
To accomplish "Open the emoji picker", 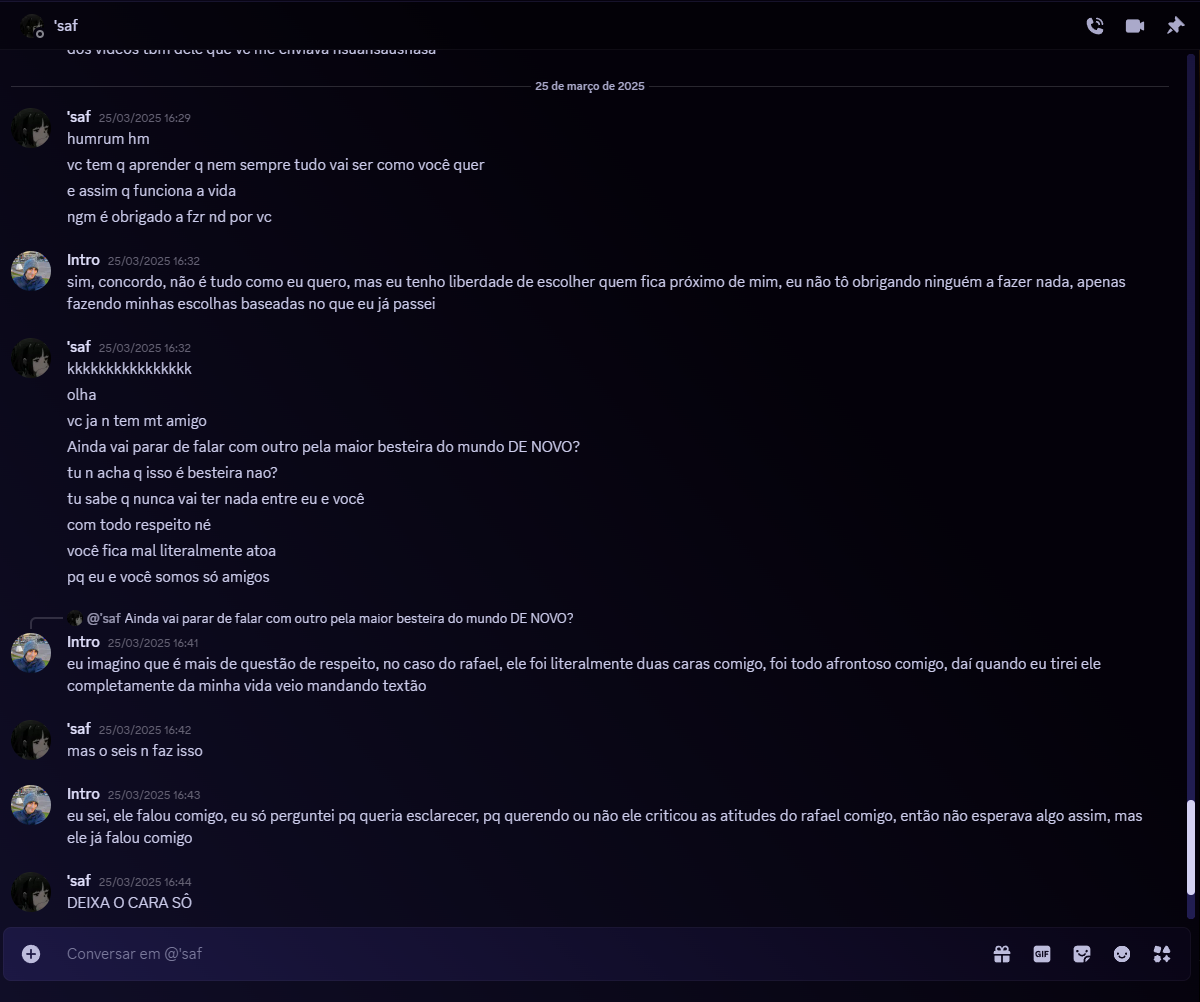I will (x=1122, y=954).
